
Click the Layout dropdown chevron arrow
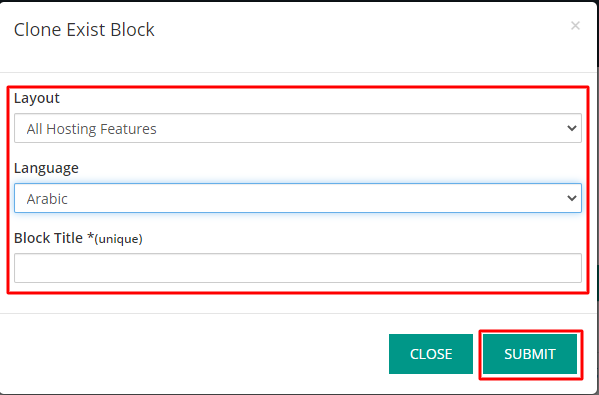tap(571, 128)
